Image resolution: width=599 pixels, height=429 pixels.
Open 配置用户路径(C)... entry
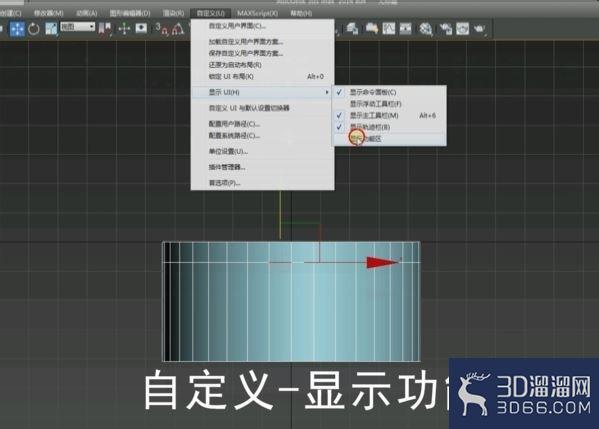pos(262,124)
